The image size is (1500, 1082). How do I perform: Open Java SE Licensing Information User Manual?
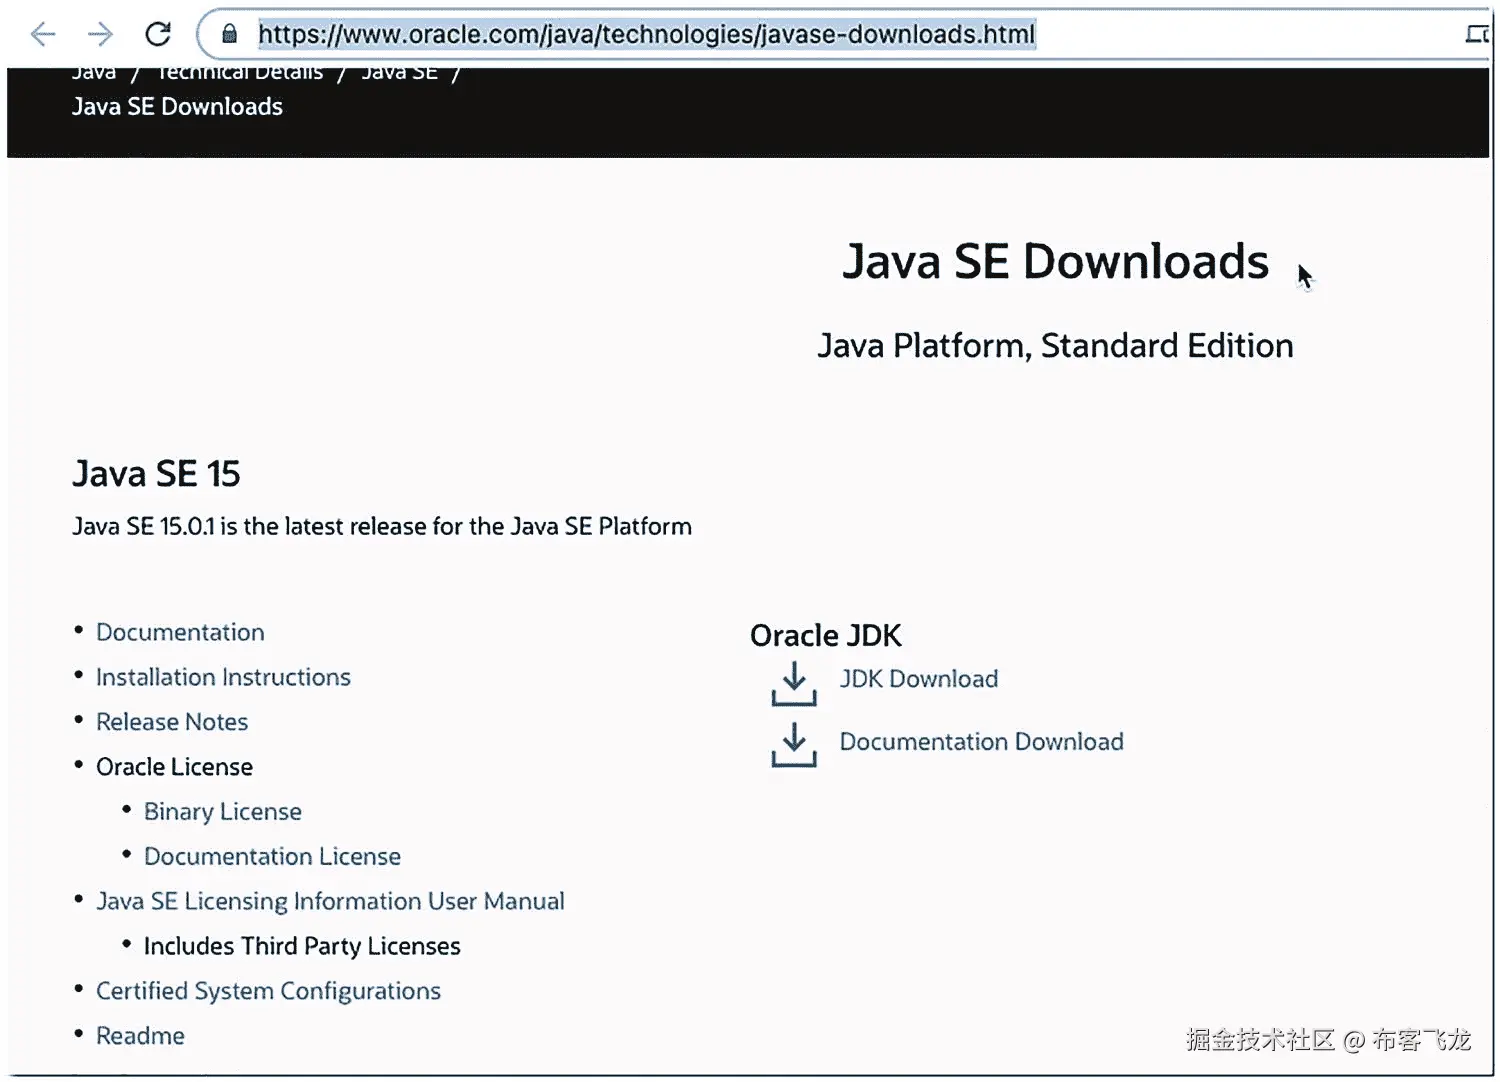pyautogui.click(x=330, y=901)
